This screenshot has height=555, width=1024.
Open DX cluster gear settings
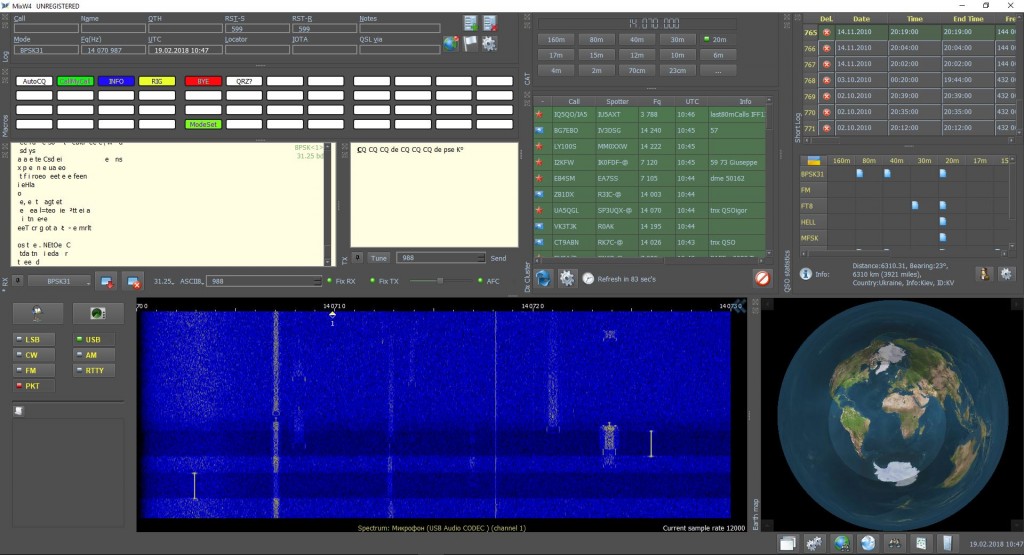566,279
